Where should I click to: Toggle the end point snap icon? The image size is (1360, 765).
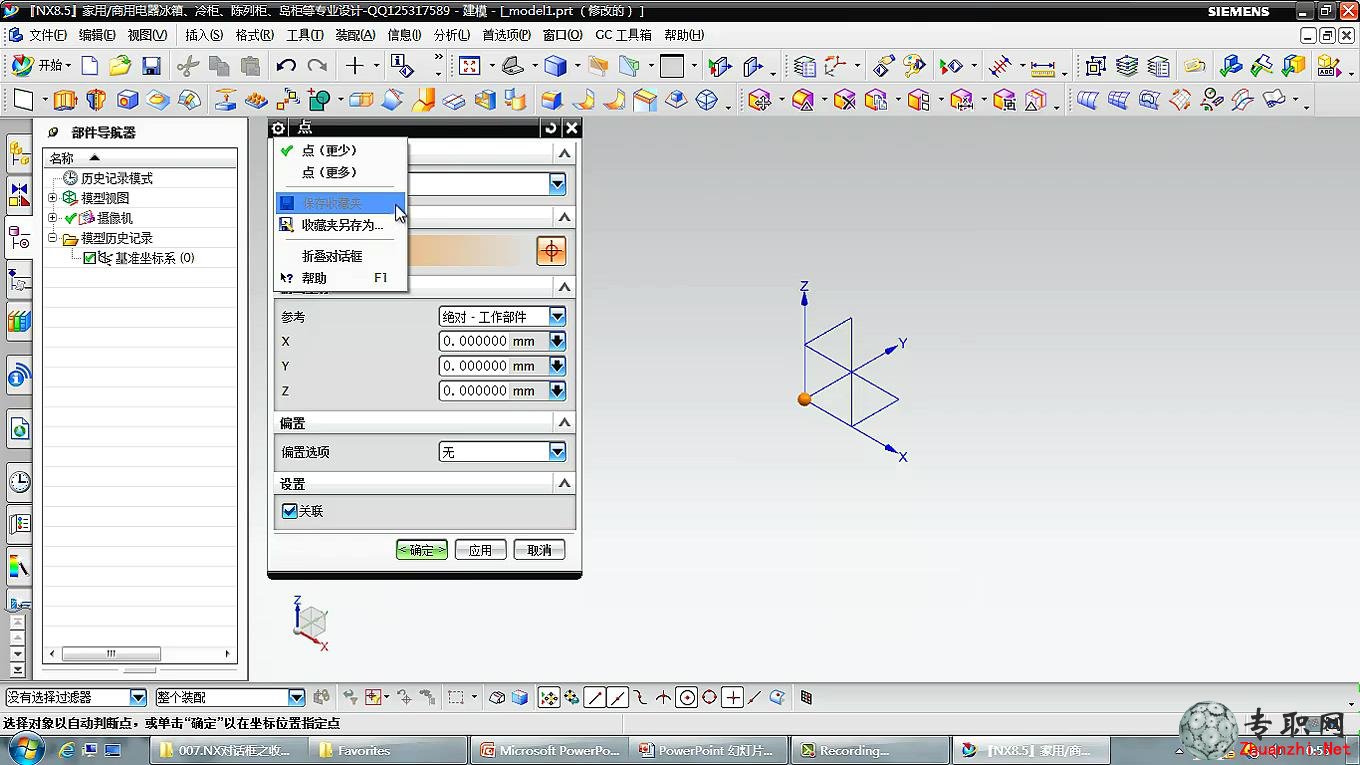click(595, 698)
